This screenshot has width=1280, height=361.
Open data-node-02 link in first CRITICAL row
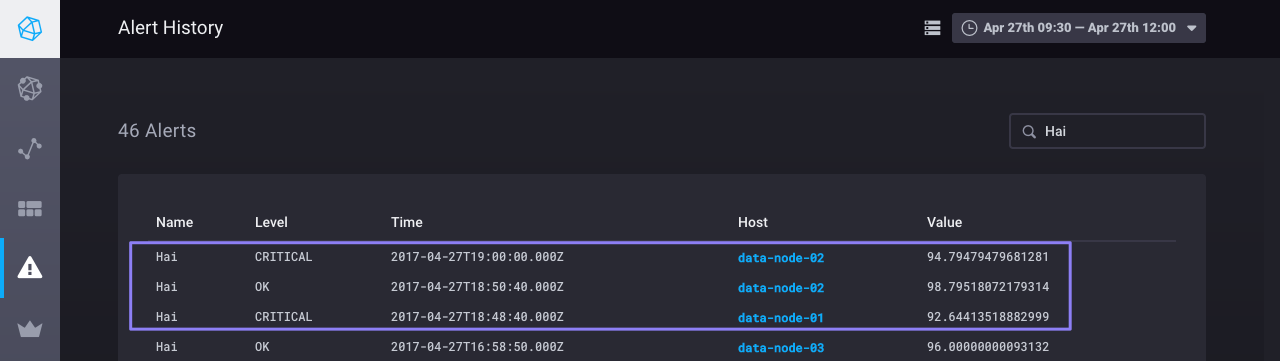781,258
